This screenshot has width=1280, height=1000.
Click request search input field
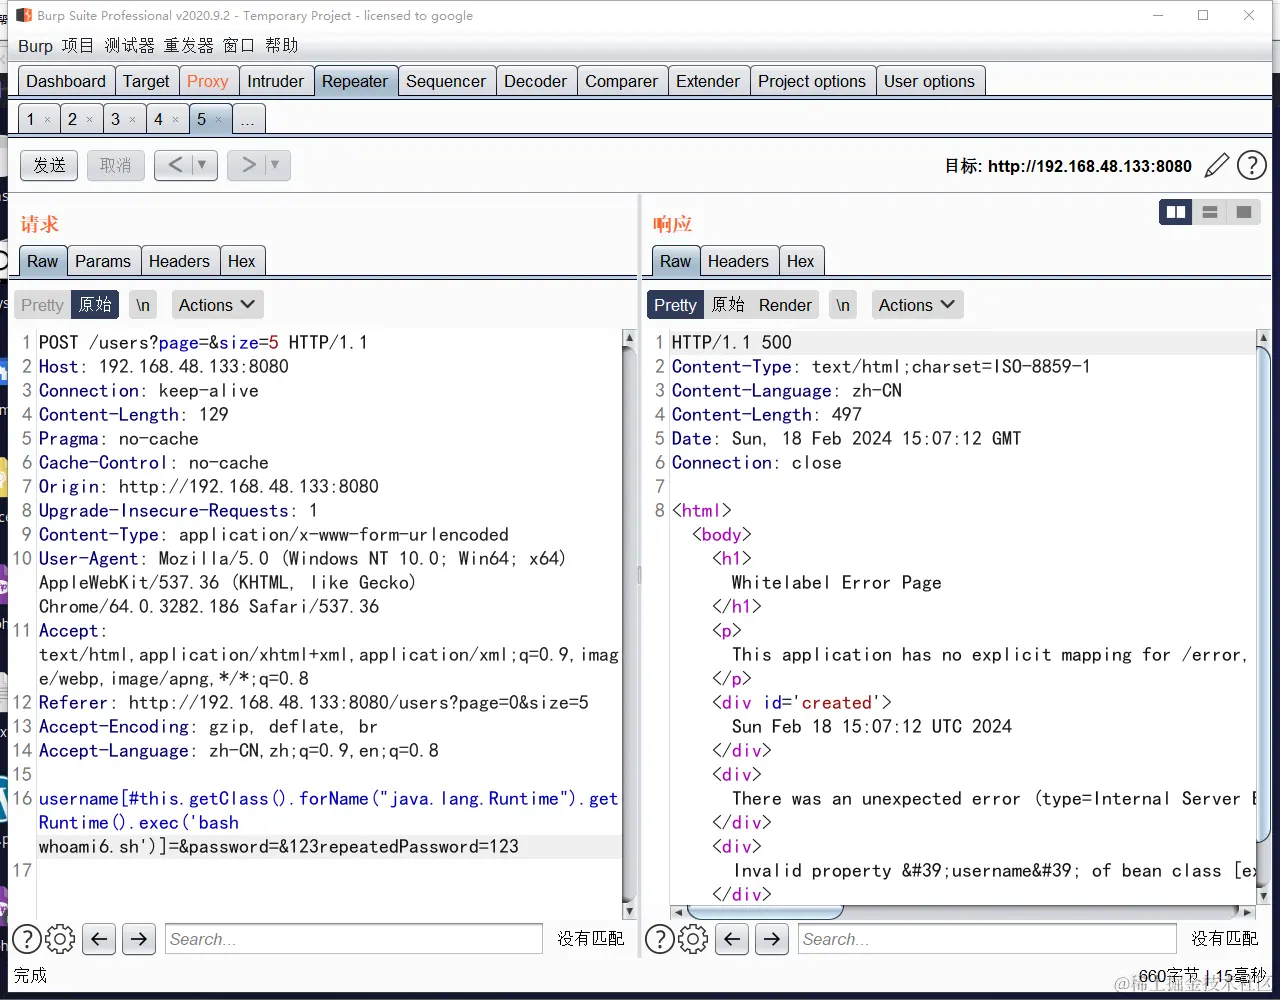tap(354, 938)
